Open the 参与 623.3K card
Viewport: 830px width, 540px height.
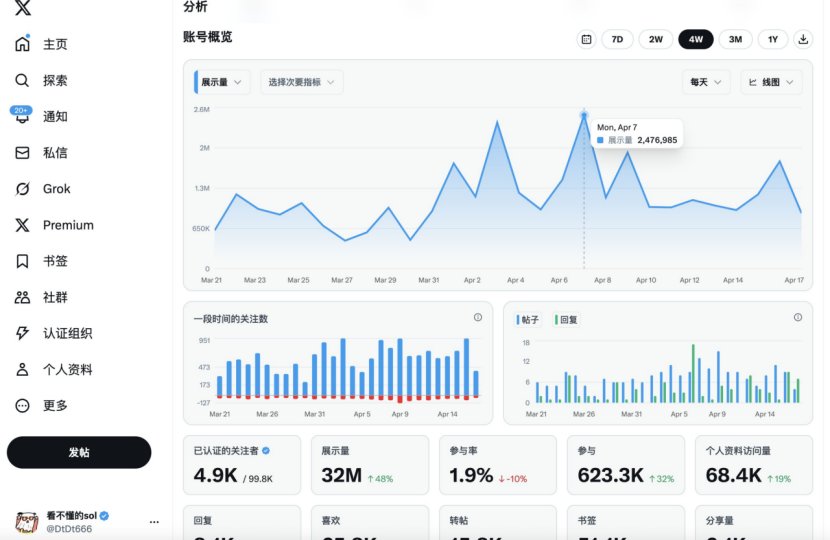click(626, 465)
